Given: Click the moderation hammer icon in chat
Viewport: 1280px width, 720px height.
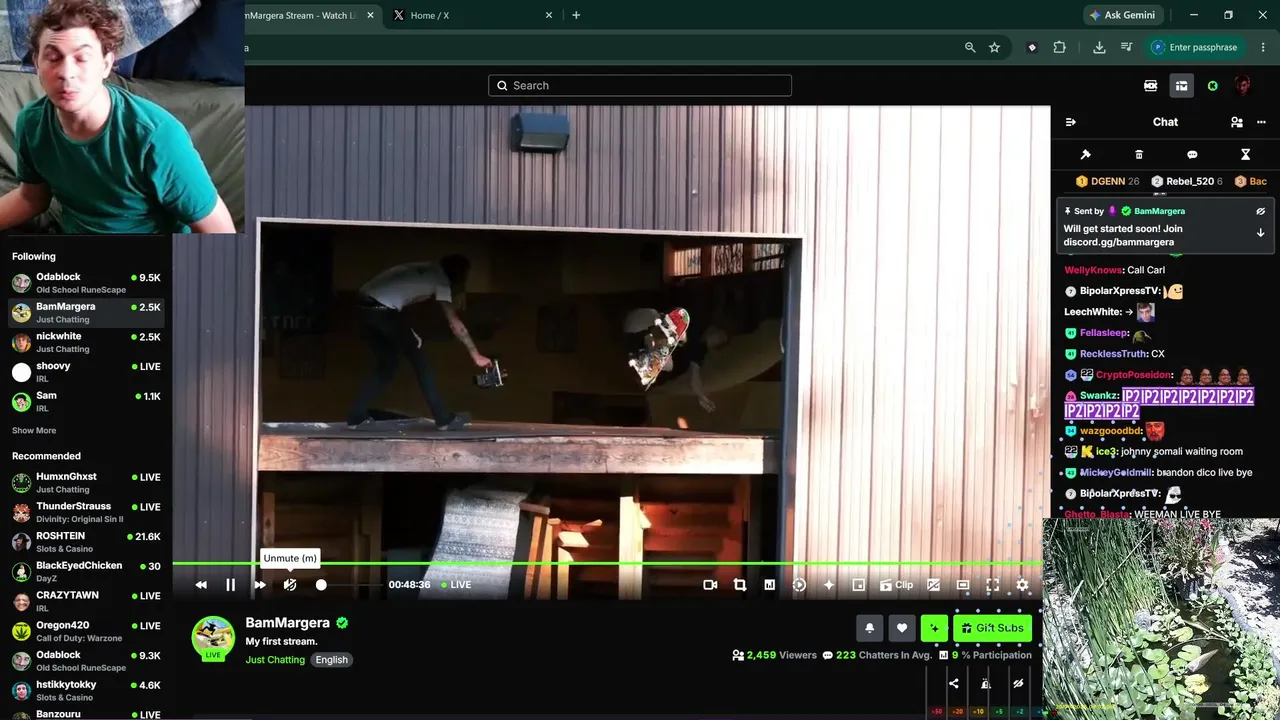Looking at the screenshot, I should coord(1086,155).
